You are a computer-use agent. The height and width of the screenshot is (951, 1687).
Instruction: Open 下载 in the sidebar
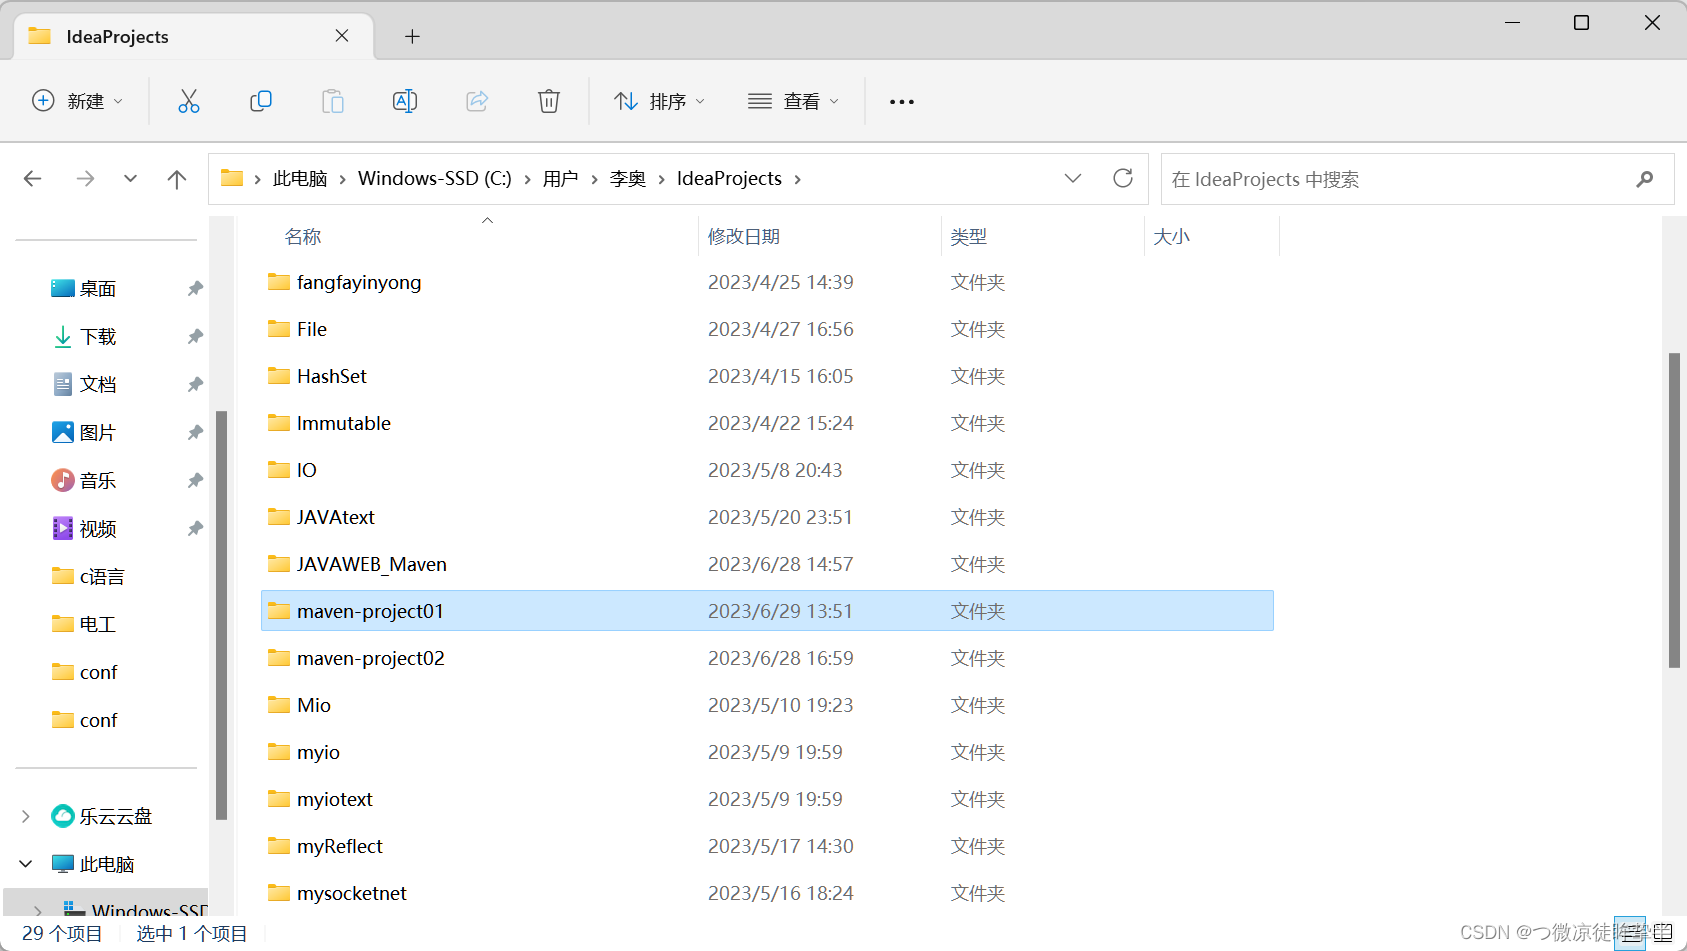84,337
